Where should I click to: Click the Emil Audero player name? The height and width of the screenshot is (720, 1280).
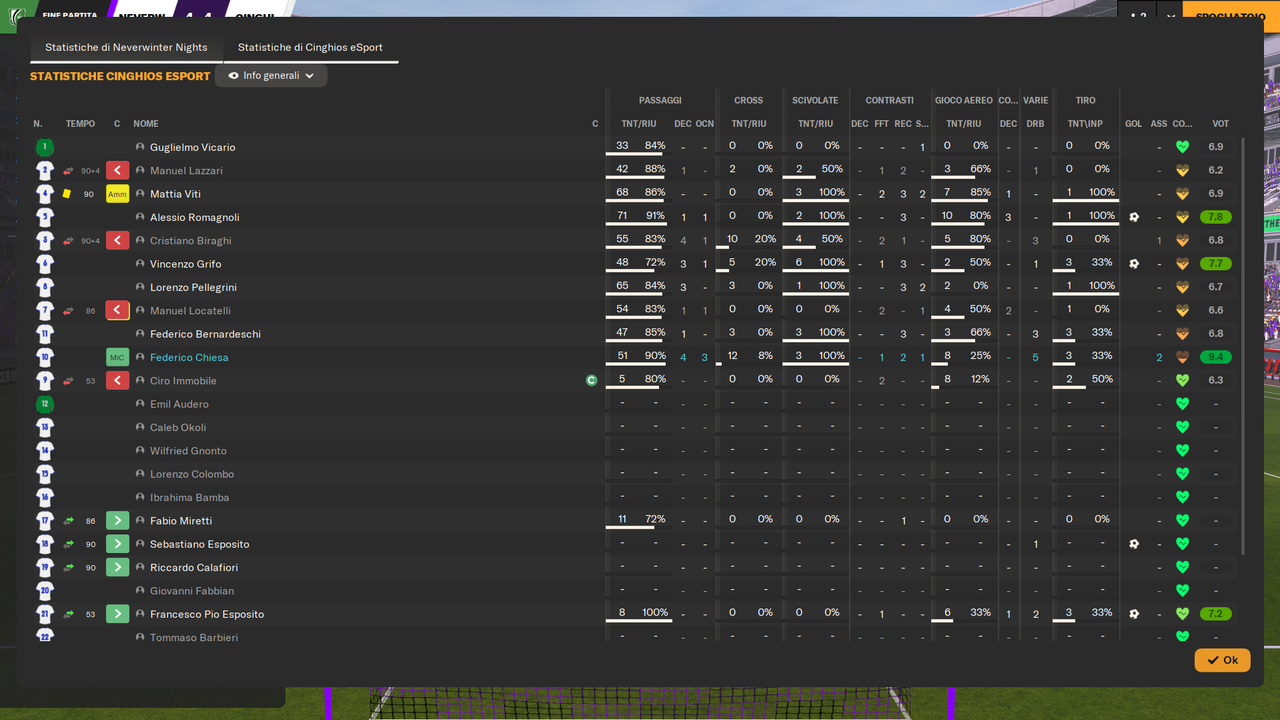179,404
